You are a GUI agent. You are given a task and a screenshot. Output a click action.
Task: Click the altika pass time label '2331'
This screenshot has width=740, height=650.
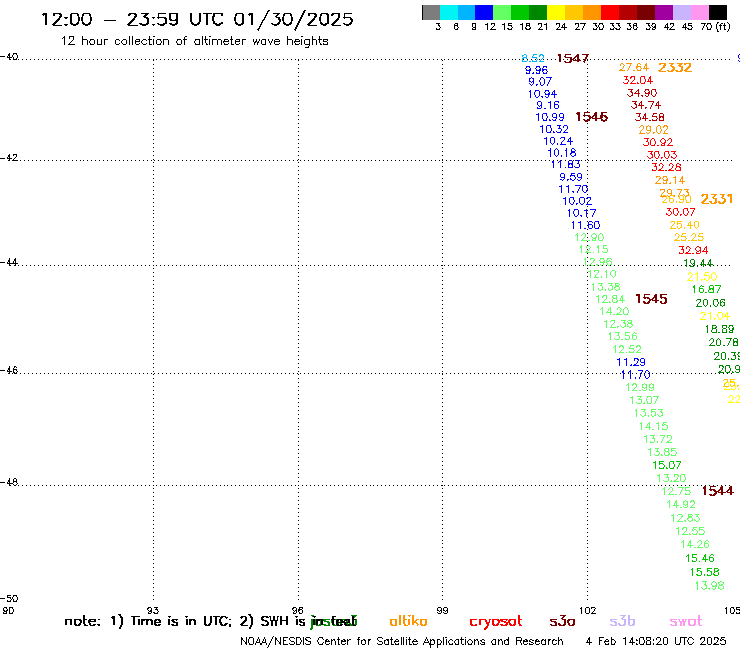point(716,199)
